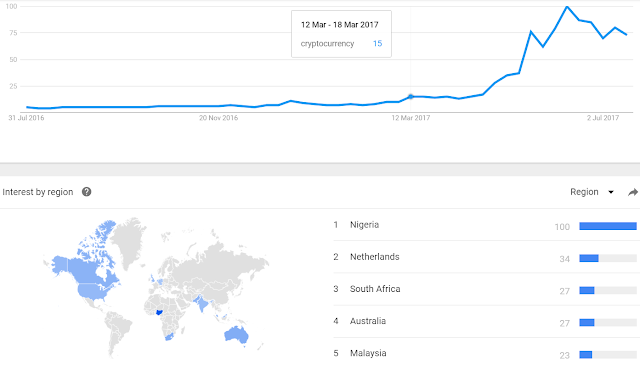The width and height of the screenshot is (640, 365).
Task: Click the highlighted Nigeria on the map
Action: pos(159,312)
